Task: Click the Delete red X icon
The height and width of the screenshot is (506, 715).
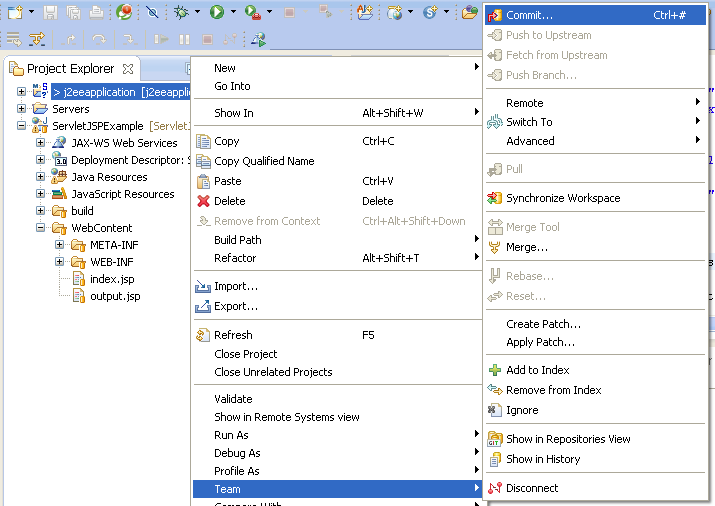Action: [x=203, y=201]
